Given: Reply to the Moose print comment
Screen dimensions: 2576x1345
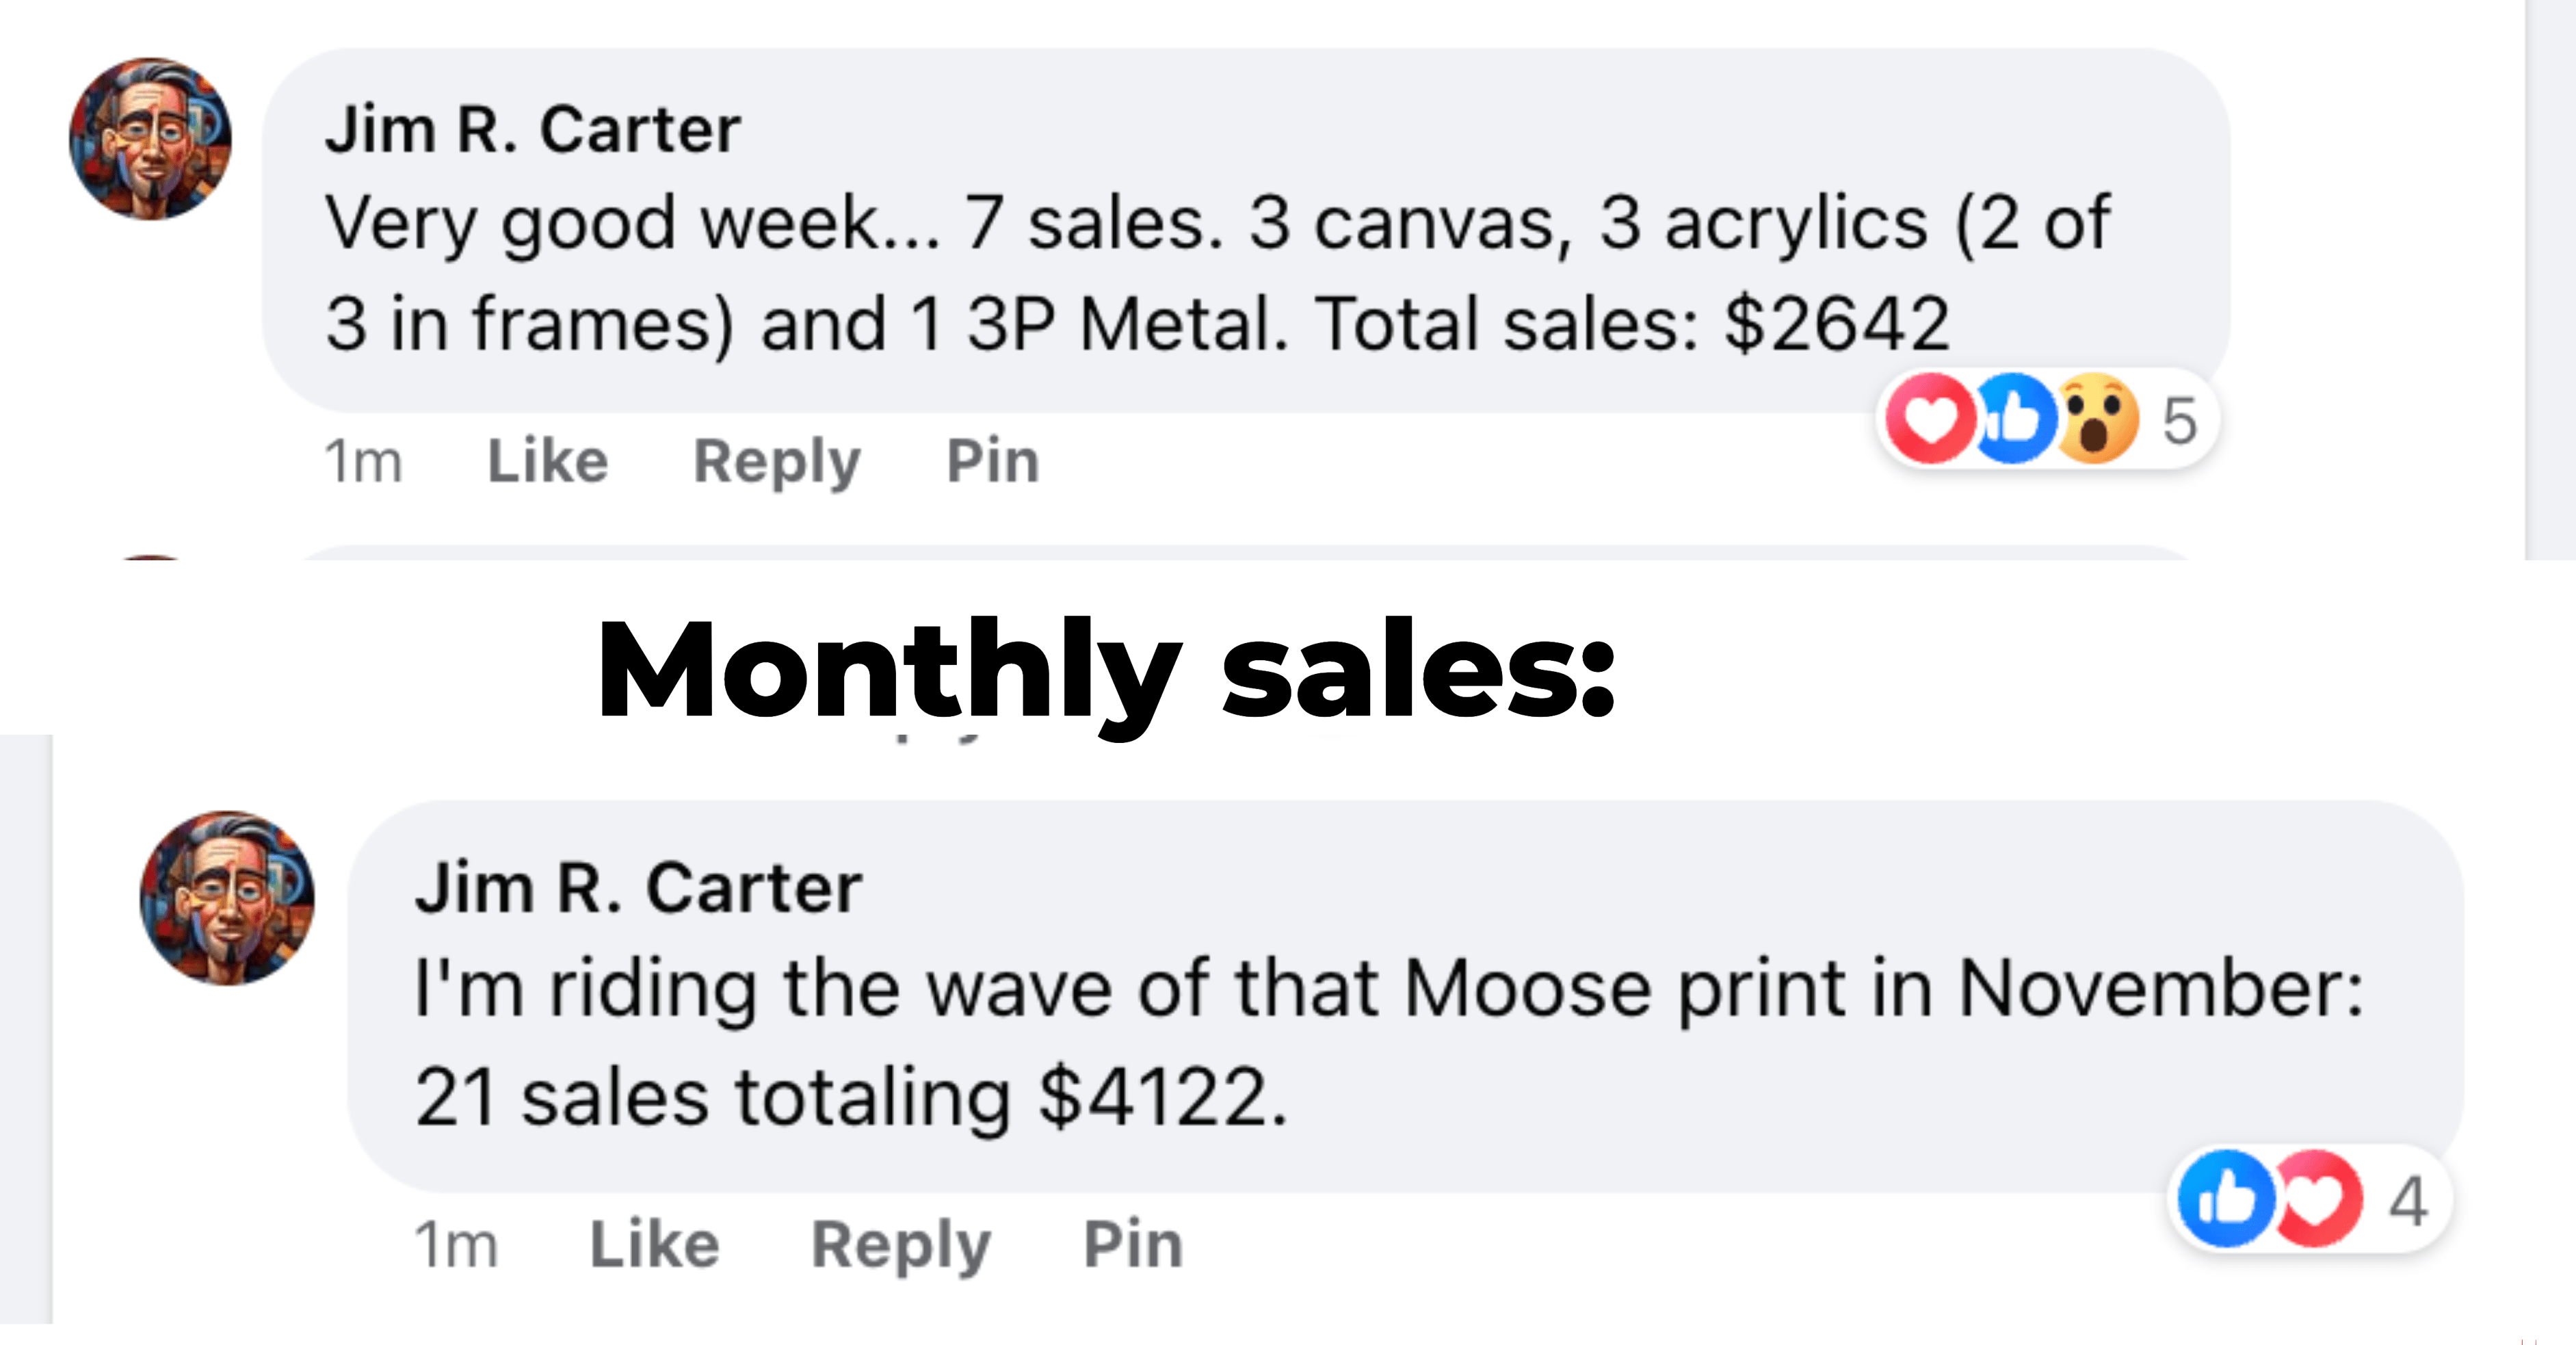Looking at the screenshot, I should [901, 1246].
